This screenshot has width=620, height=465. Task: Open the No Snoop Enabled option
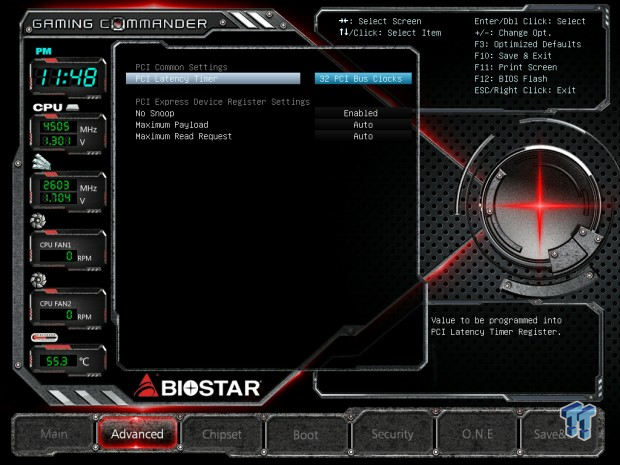[363, 113]
